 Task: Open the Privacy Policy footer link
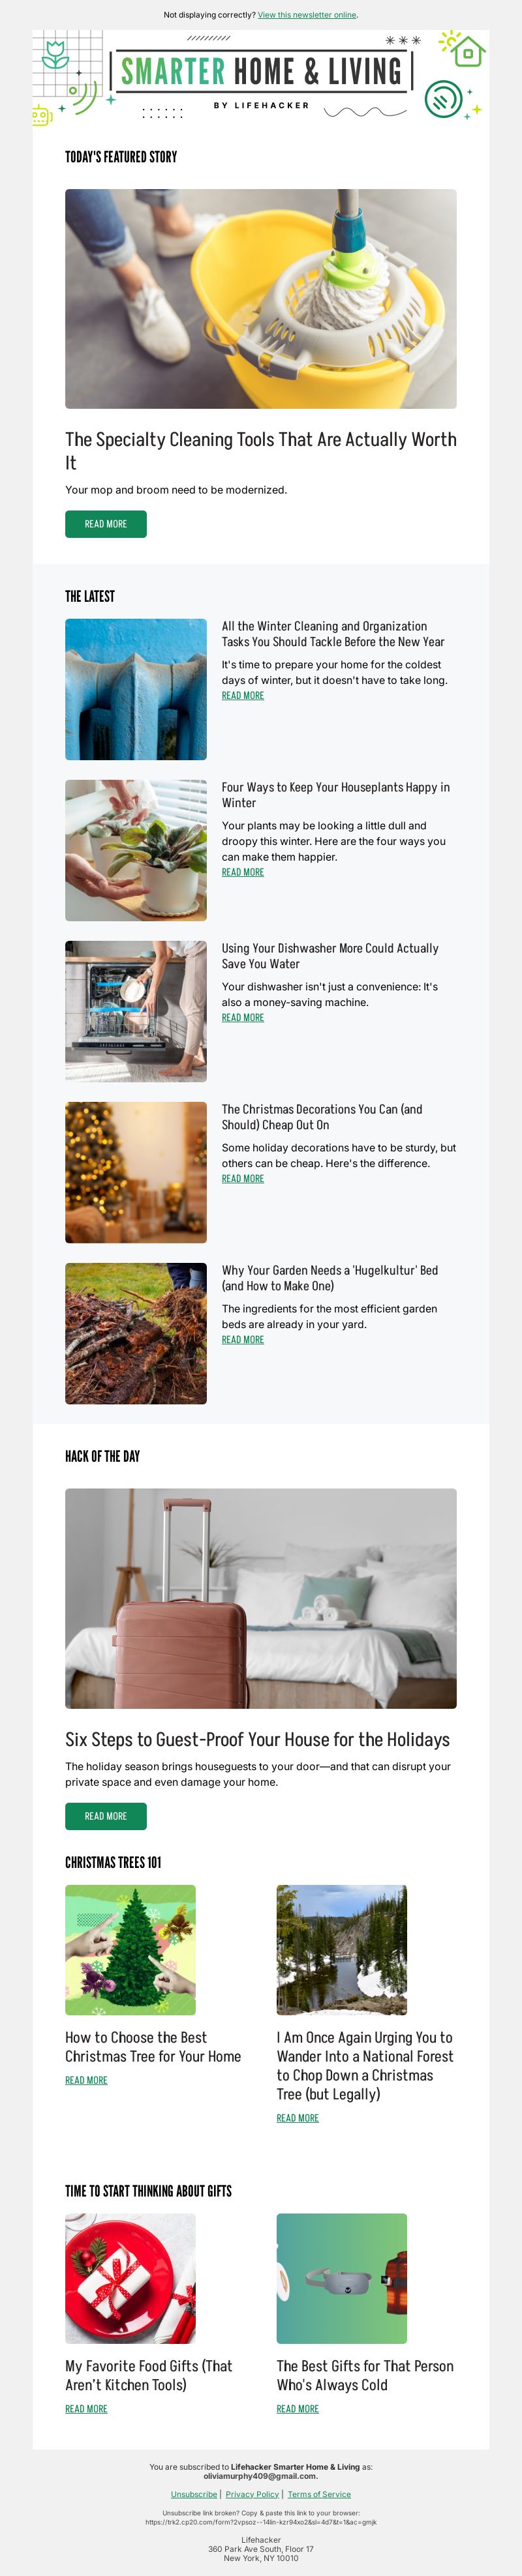click(x=252, y=2494)
